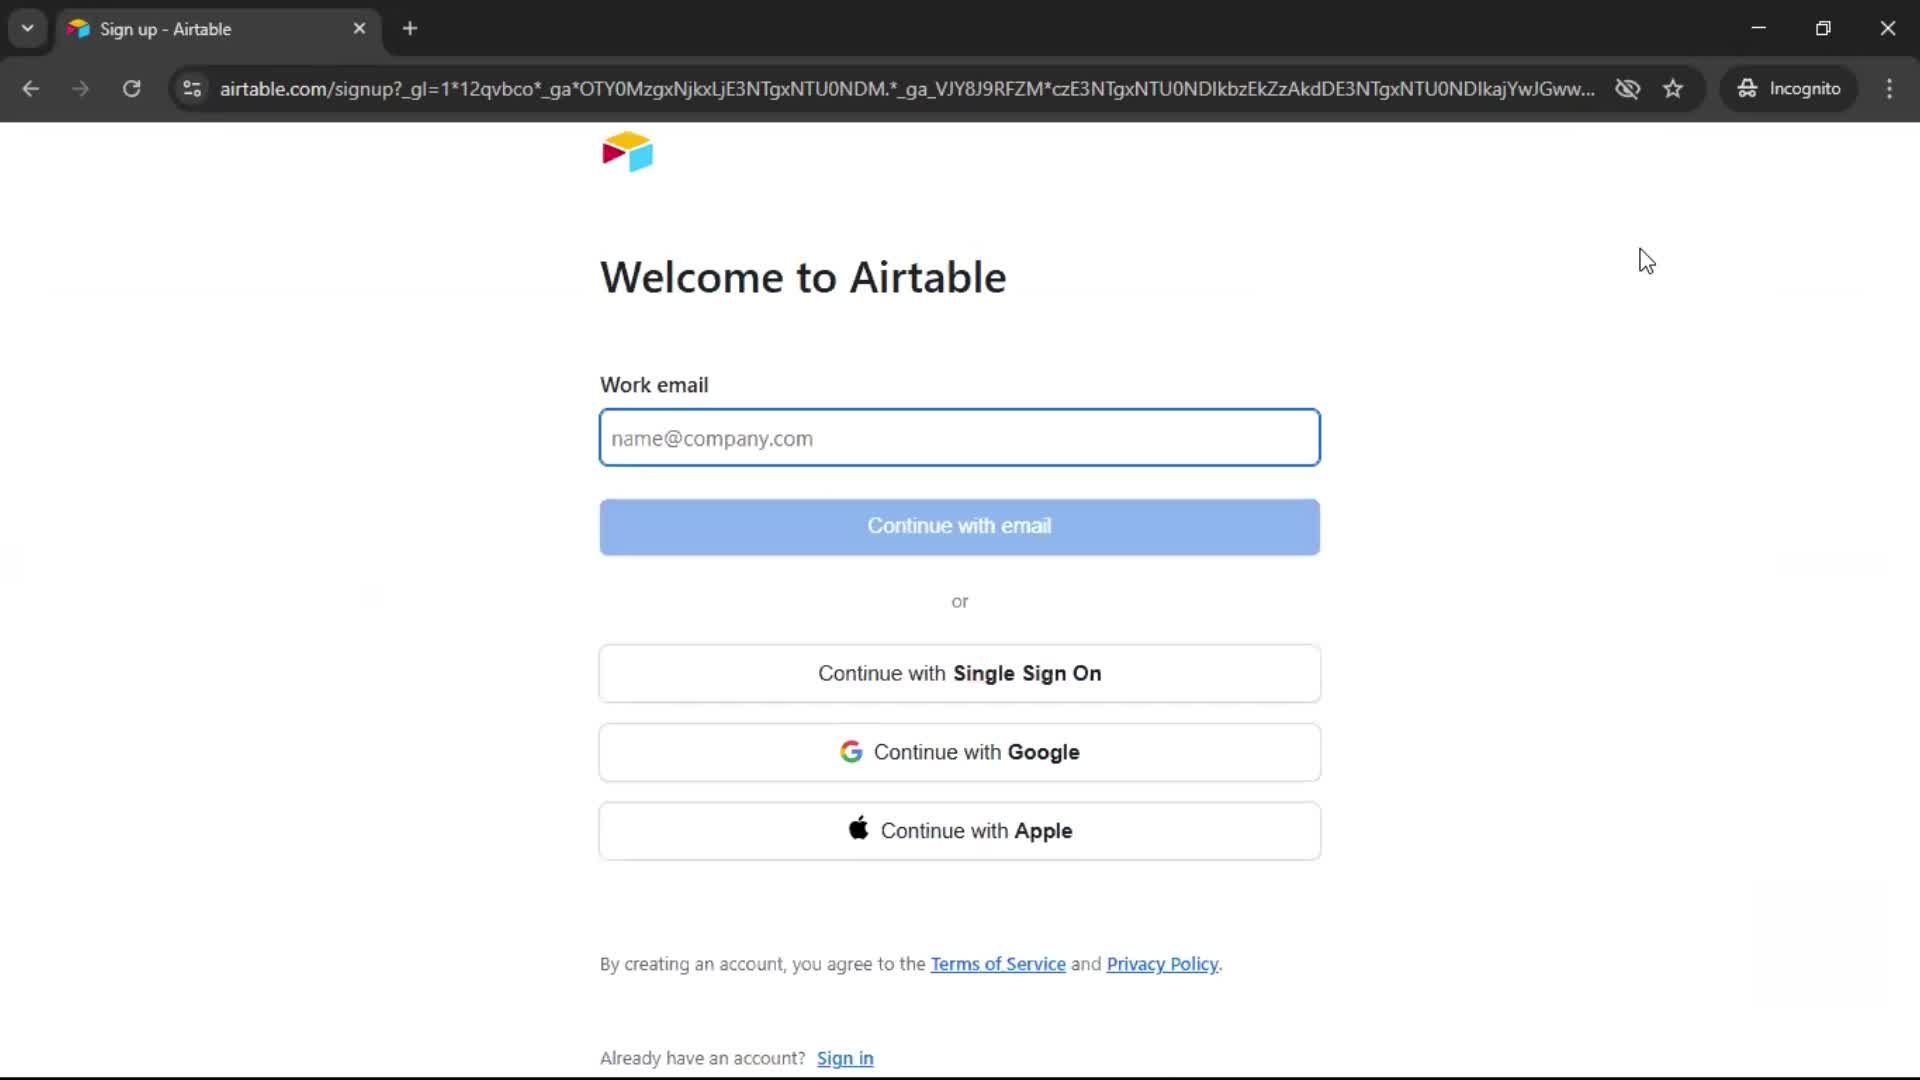Click the Apple icon on the Apple sign-in button
Image resolution: width=1920 pixels, height=1080 pixels.
click(x=858, y=828)
